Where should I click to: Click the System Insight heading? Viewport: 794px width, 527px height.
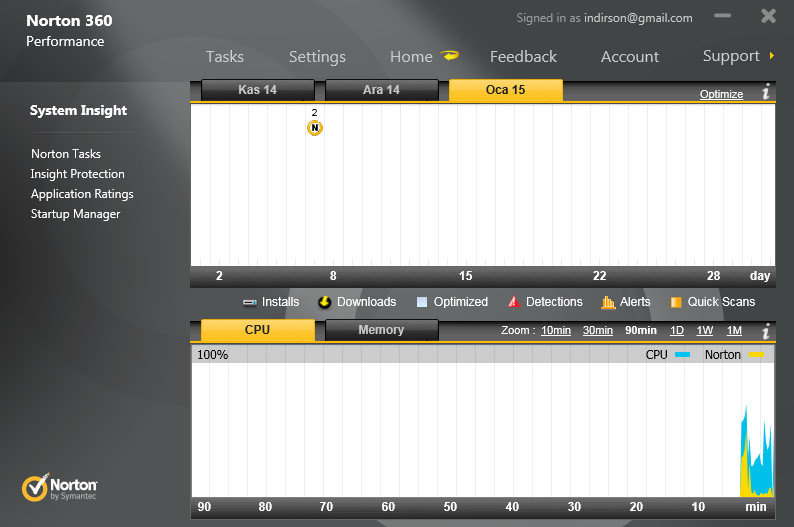click(x=78, y=110)
